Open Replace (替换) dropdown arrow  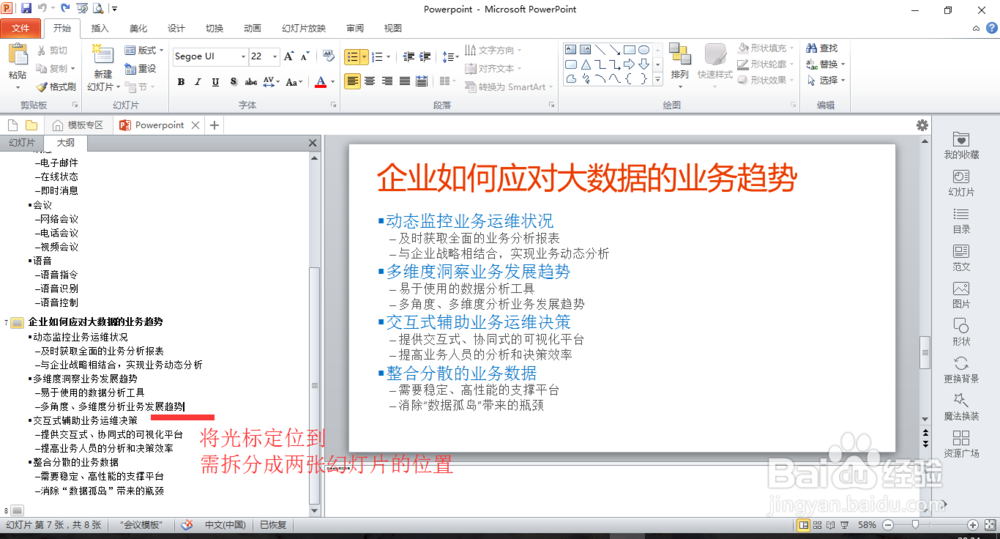pyautogui.click(x=843, y=64)
